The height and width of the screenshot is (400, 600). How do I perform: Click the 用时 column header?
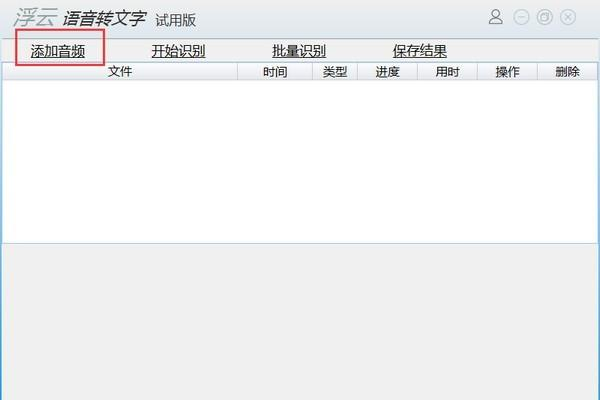point(447,72)
